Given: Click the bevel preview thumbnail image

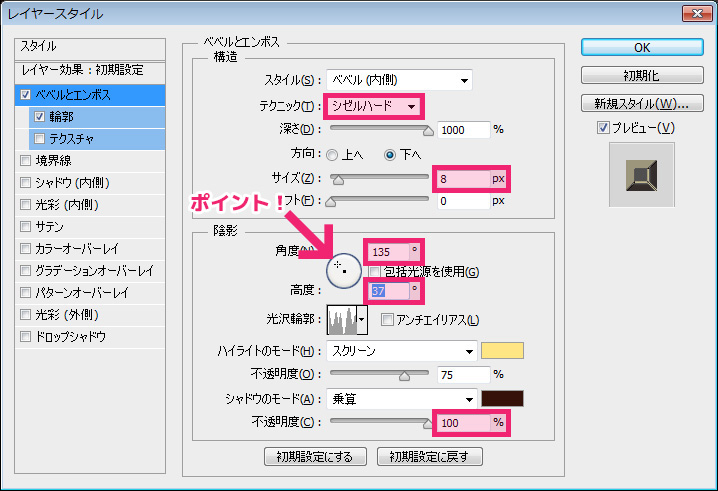Looking at the screenshot, I should (641, 175).
